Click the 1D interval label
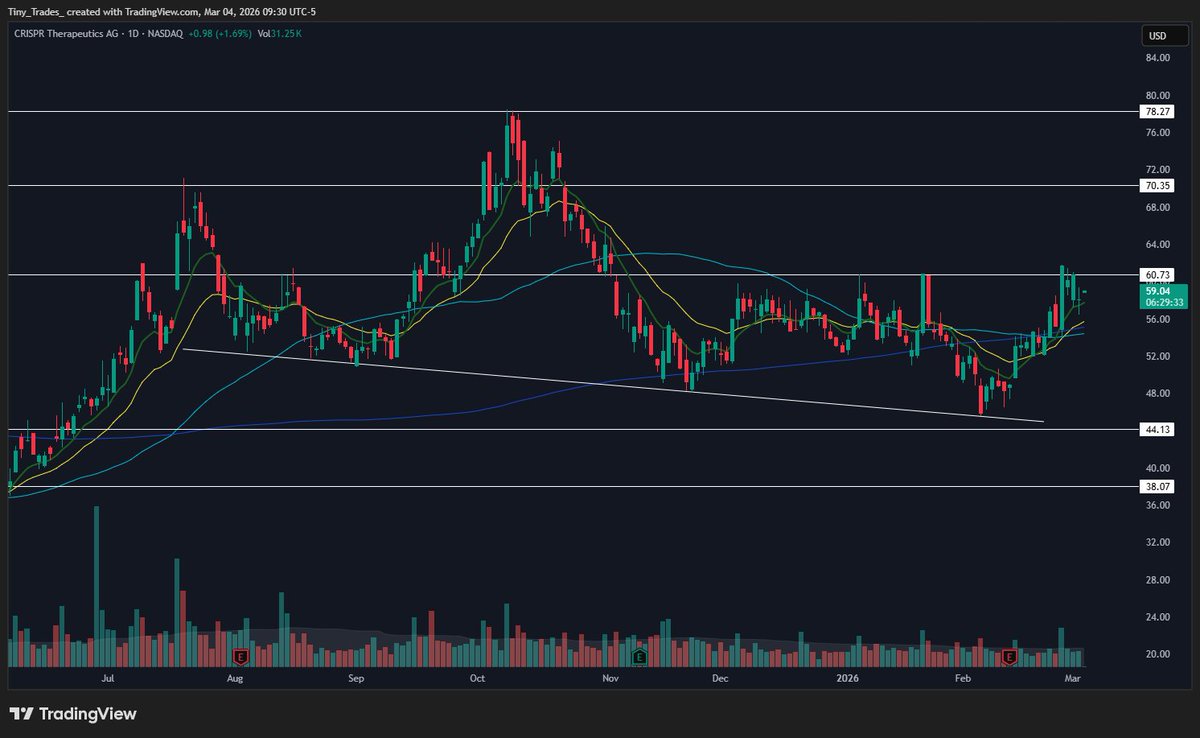 (x=135, y=33)
